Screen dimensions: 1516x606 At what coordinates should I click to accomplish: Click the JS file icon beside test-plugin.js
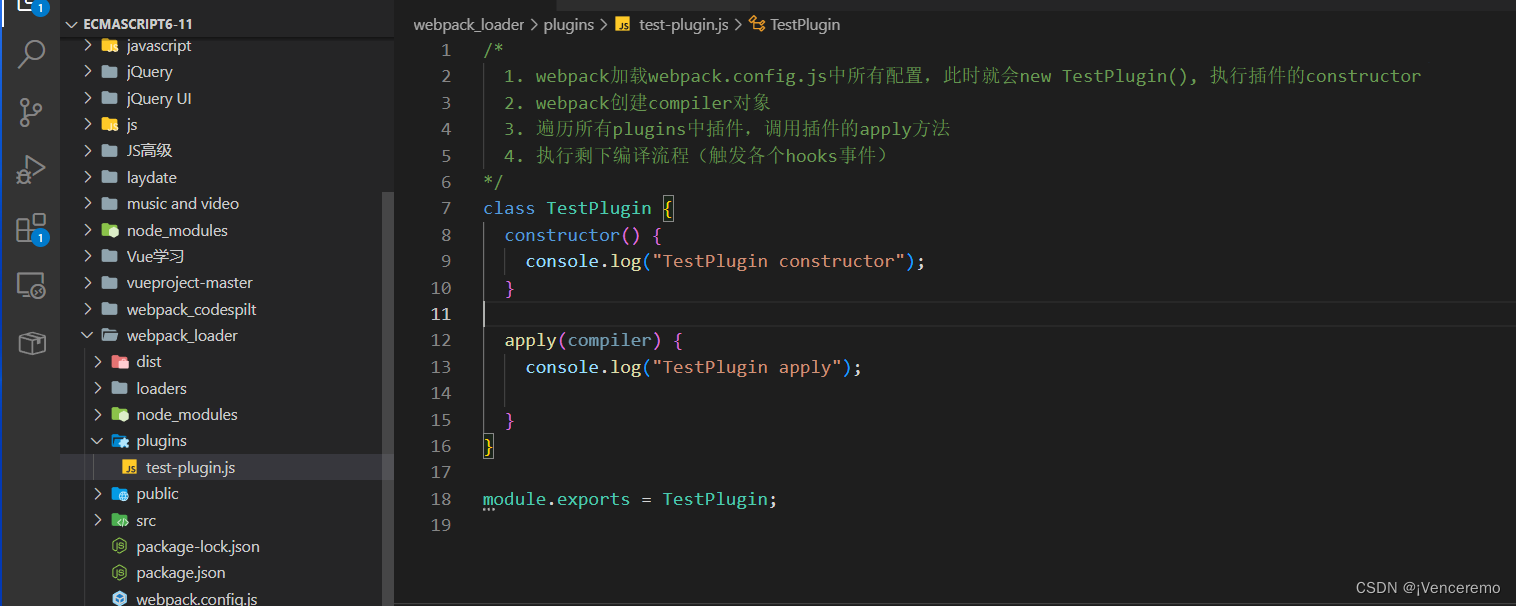pos(128,466)
